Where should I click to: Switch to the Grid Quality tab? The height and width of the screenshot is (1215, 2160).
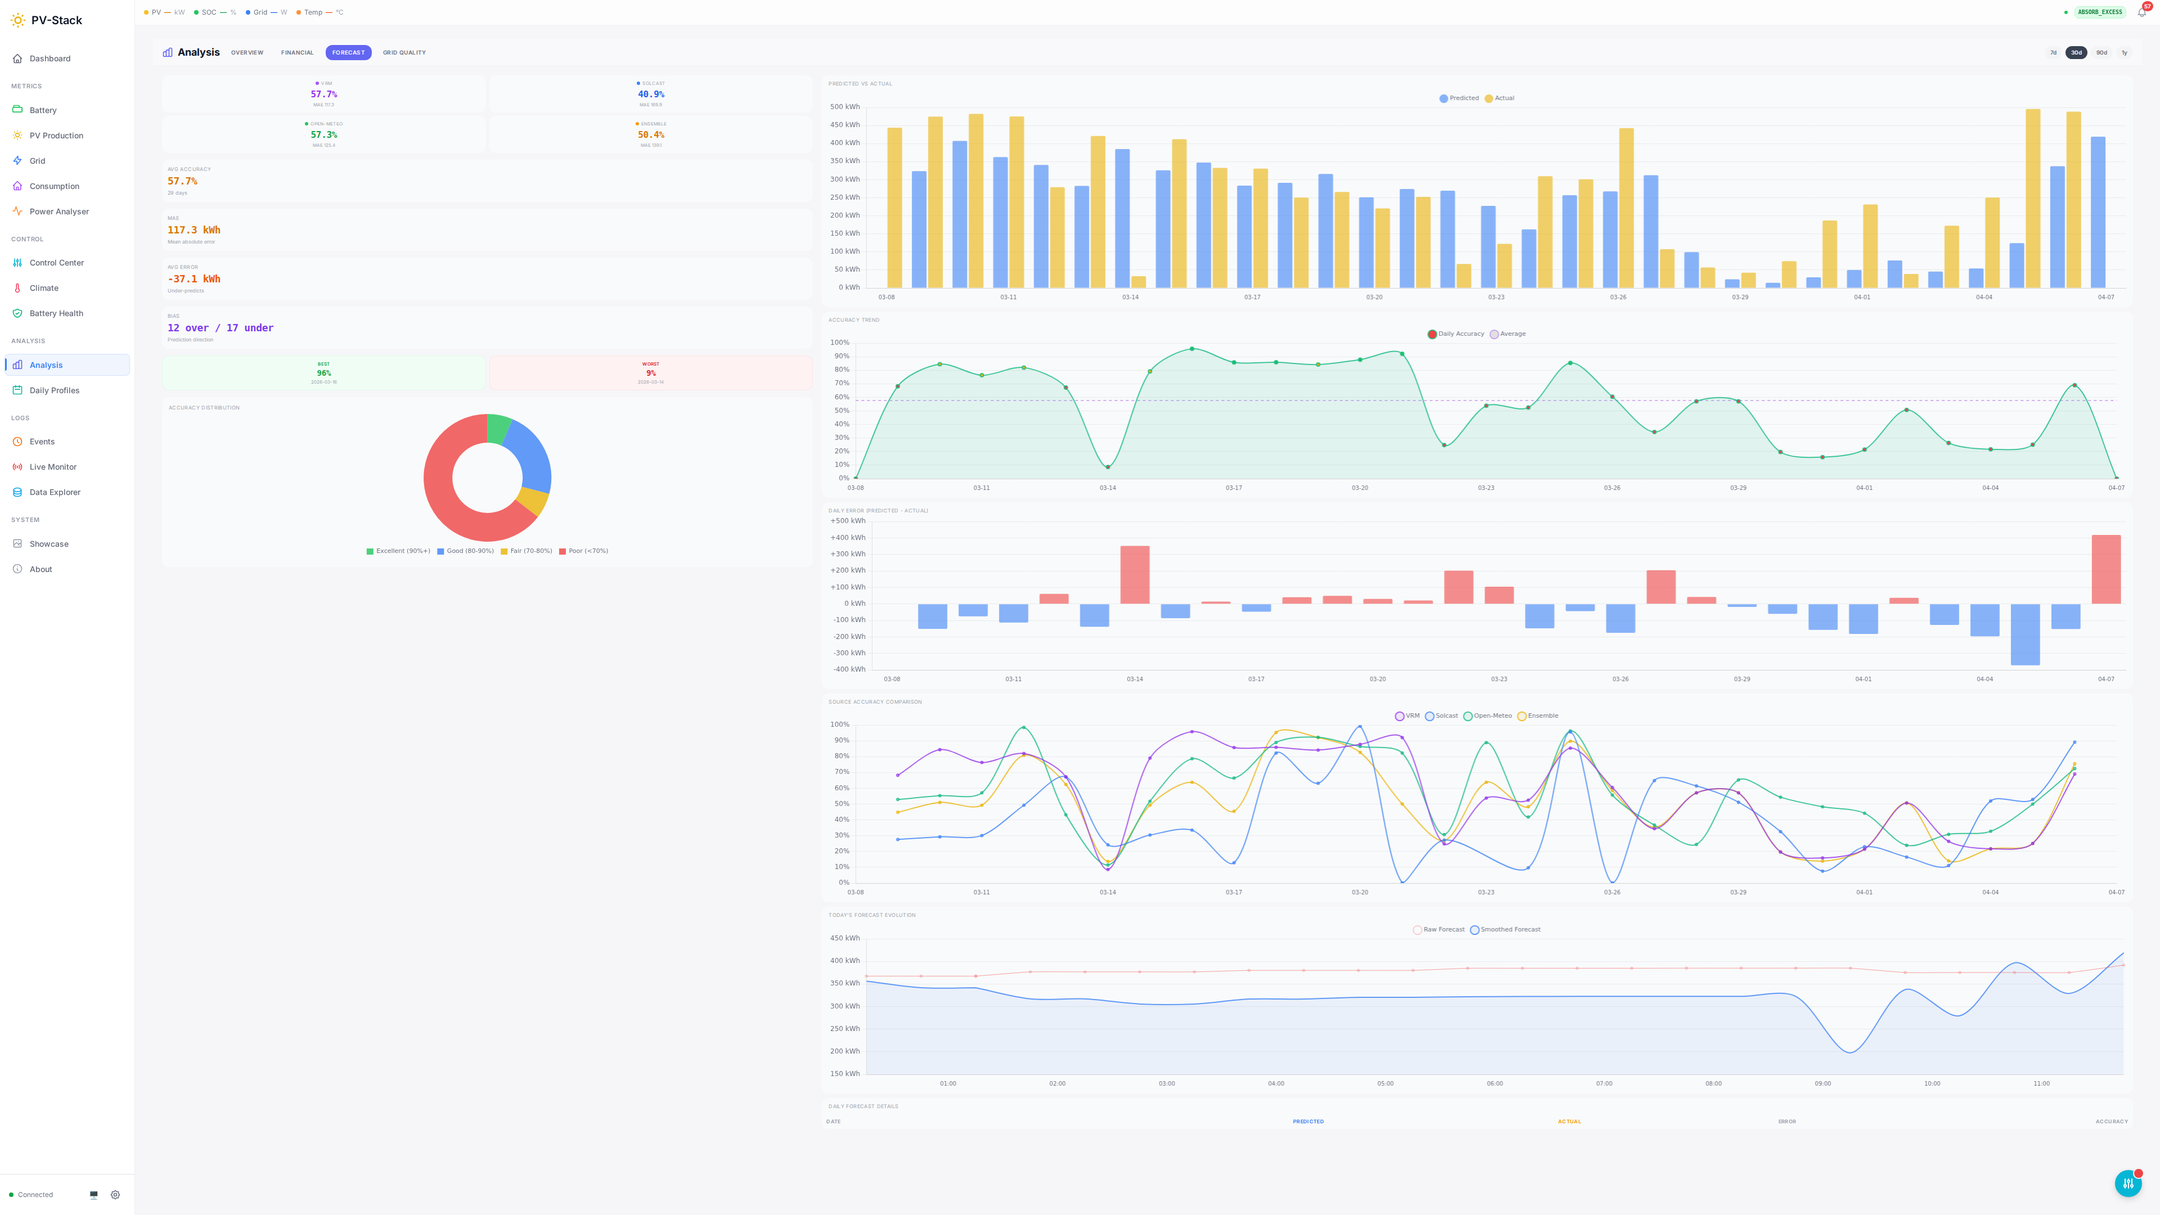tap(404, 53)
